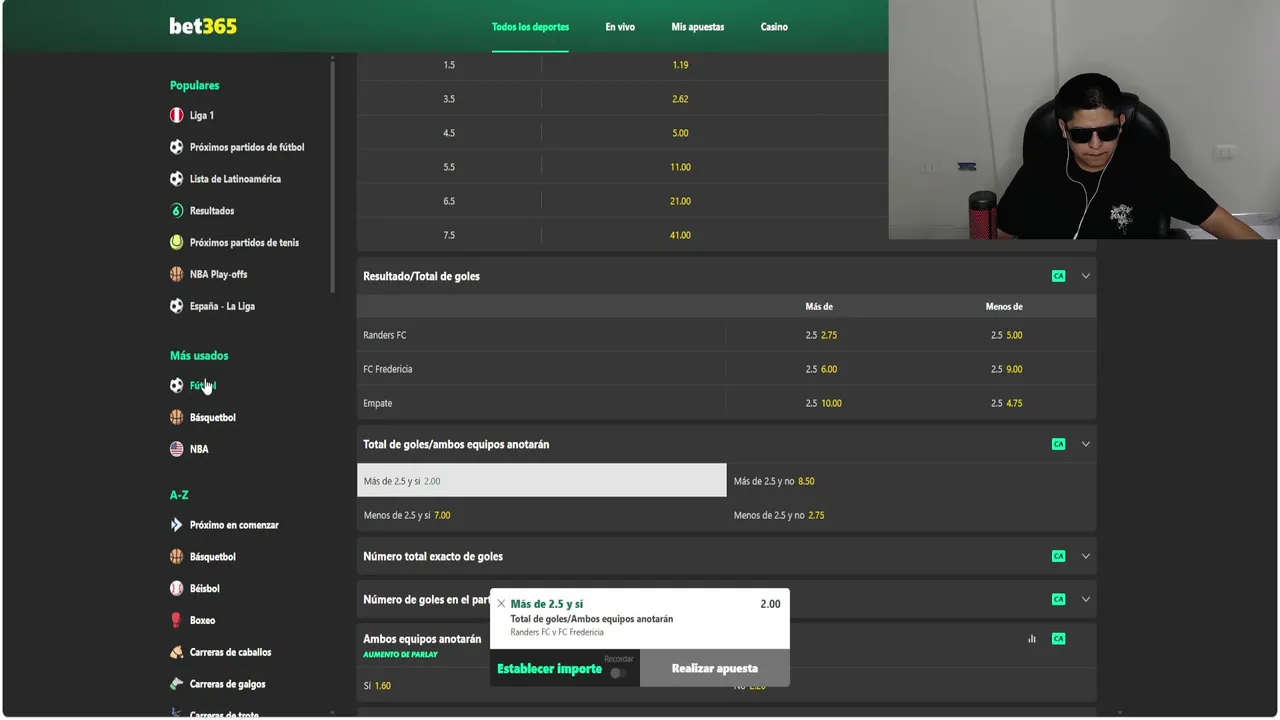The width and height of the screenshot is (1280, 720).
Task: Click CA badge in Número de goles en el partido
Action: point(1058,600)
